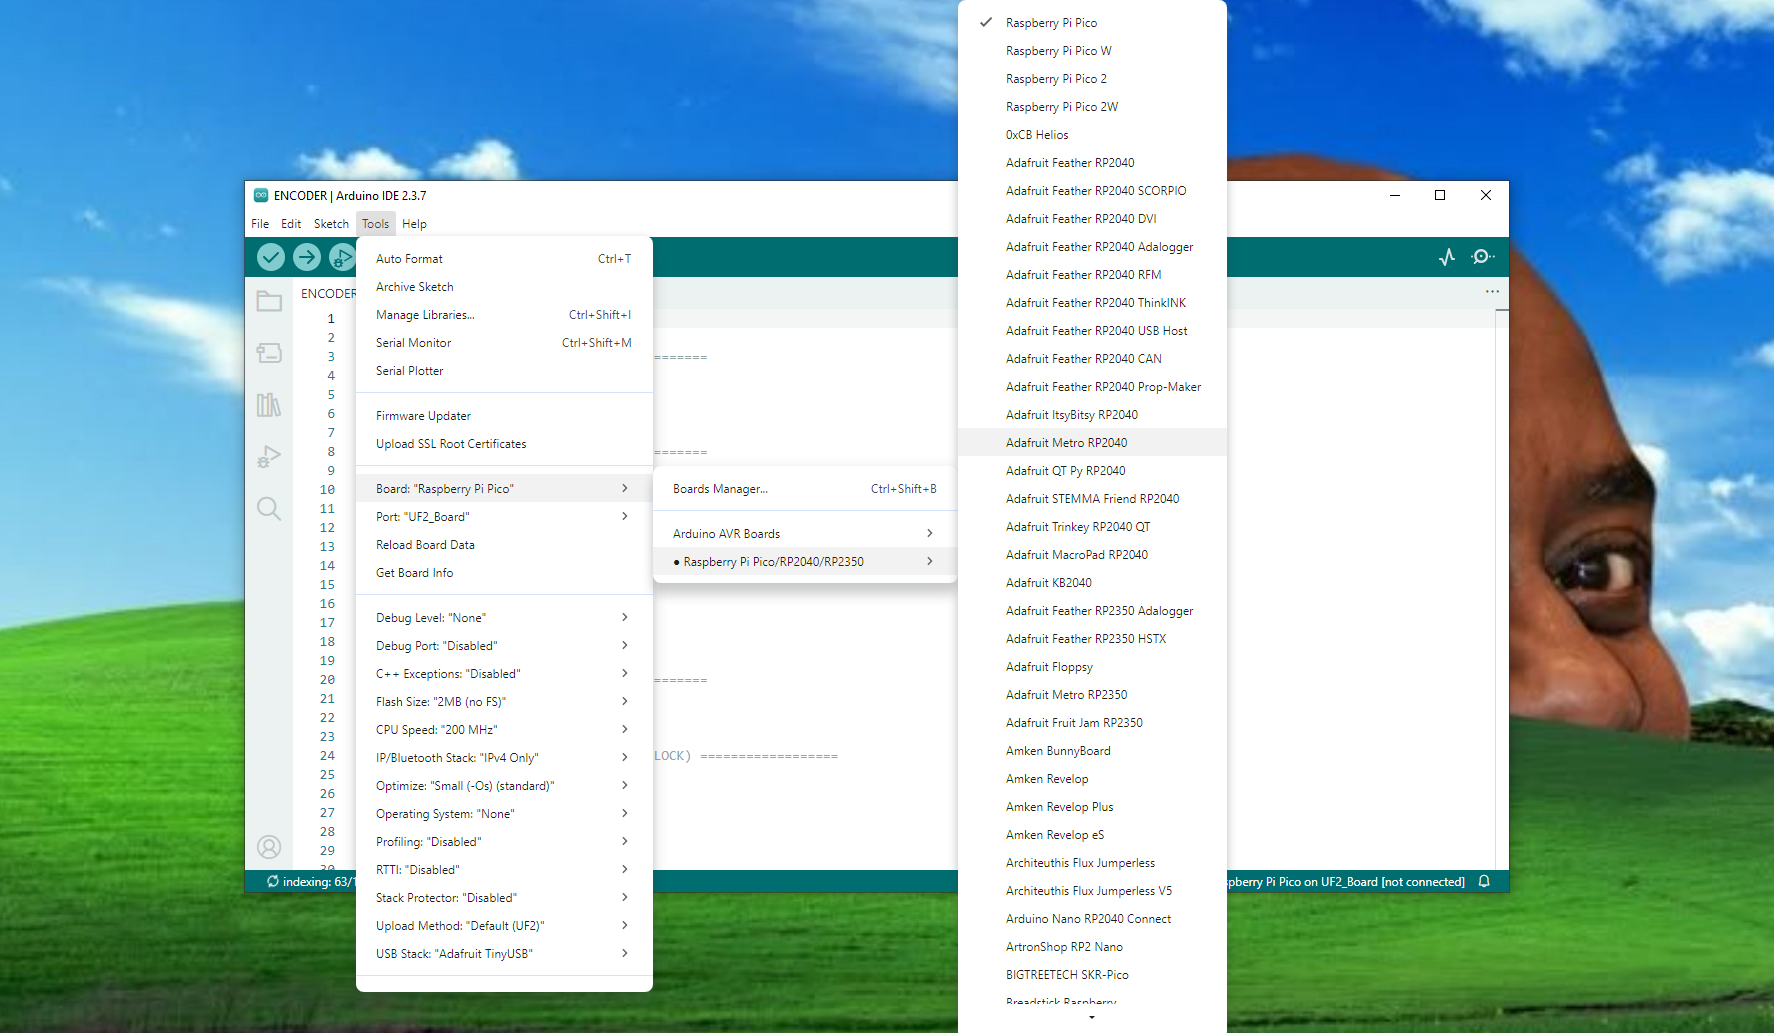The width and height of the screenshot is (1774, 1033).
Task: Expand the Profiling option
Action: [x=504, y=842]
